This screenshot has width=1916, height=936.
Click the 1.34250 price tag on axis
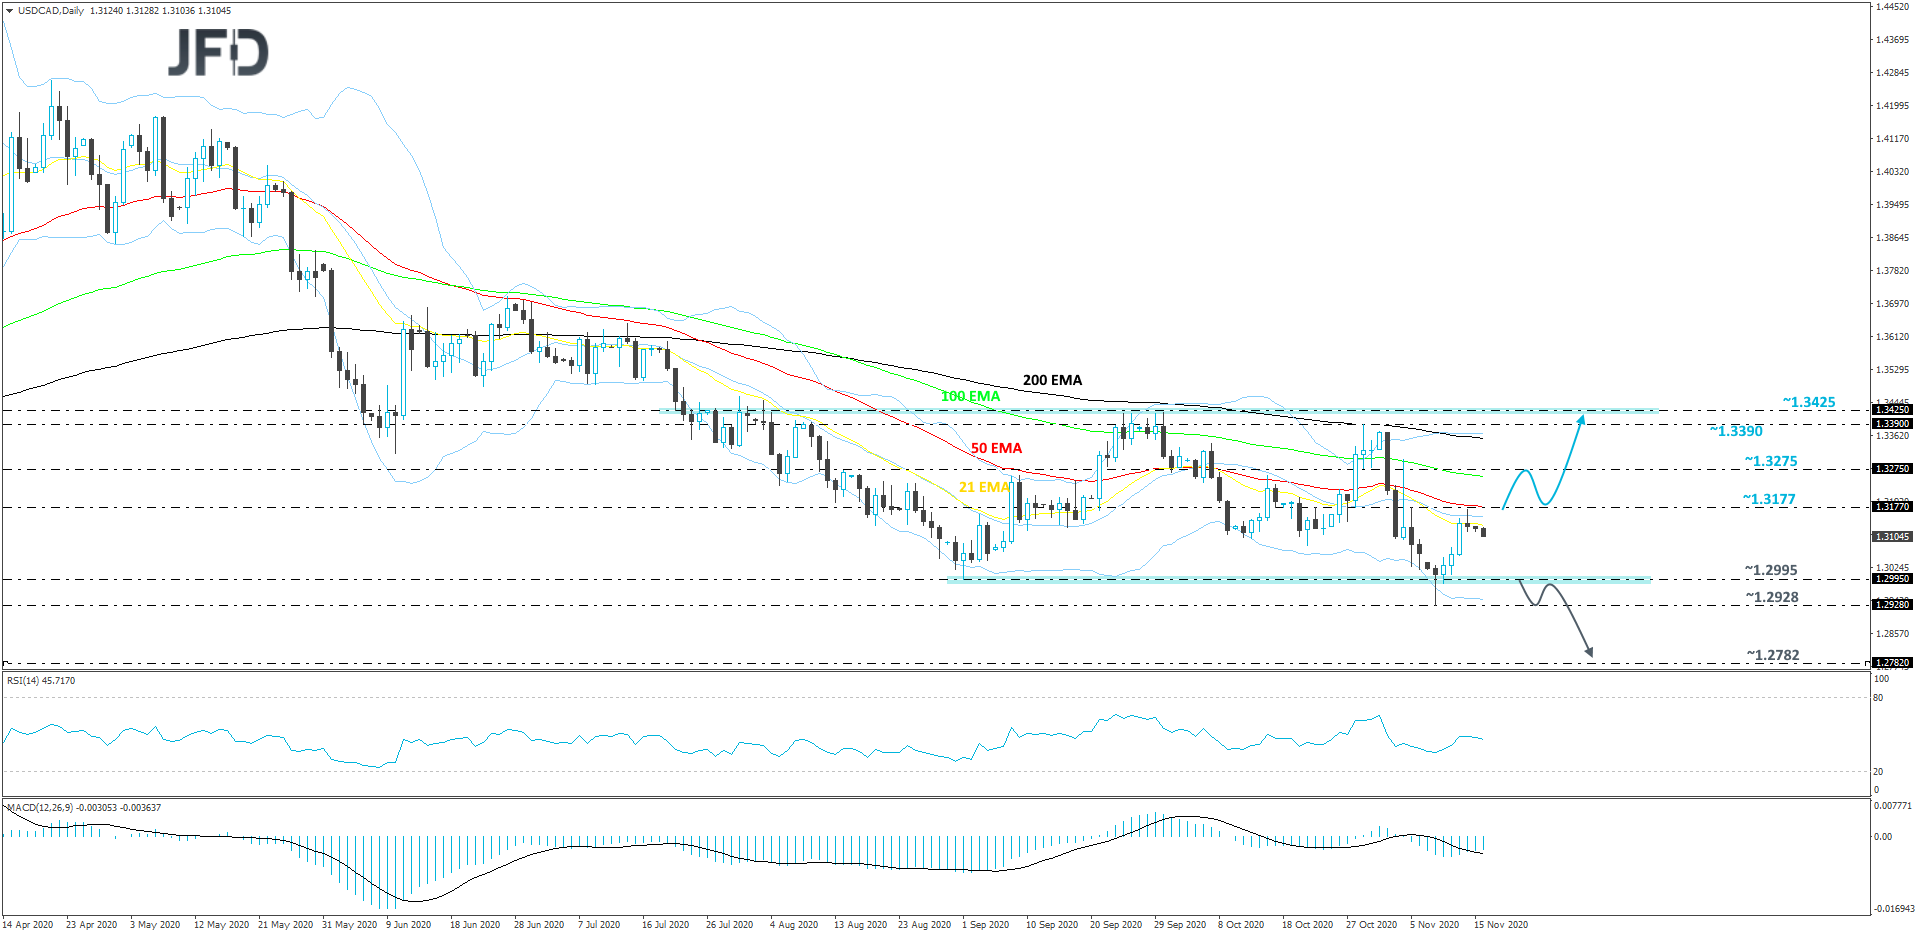[x=1892, y=410]
